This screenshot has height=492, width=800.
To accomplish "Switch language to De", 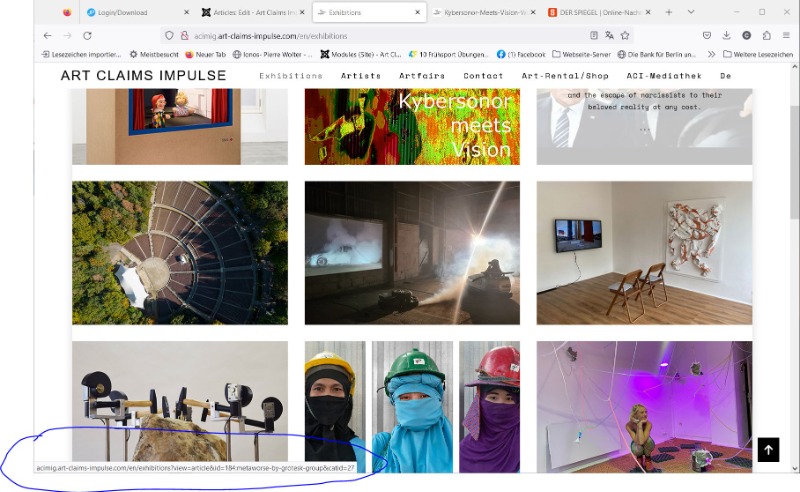I will (x=726, y=76).
